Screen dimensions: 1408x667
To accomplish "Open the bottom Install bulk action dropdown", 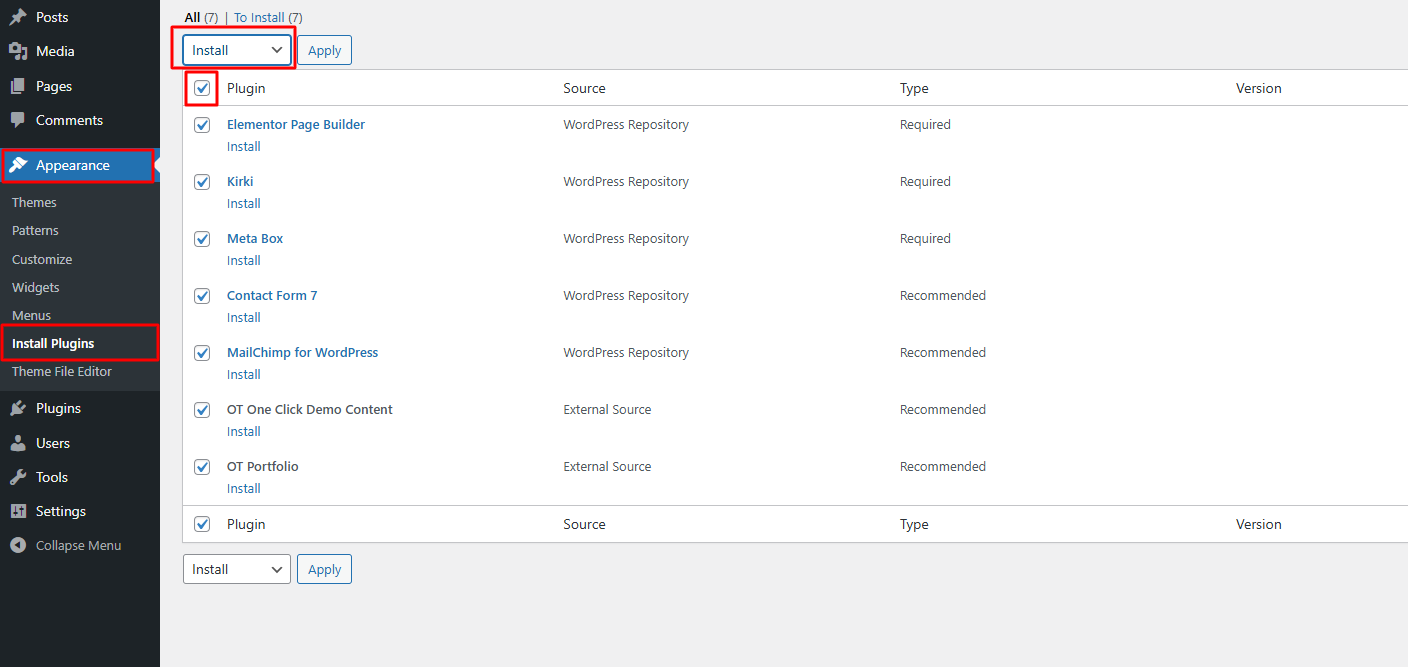I will pyautogui.click(x=237, y=569).
